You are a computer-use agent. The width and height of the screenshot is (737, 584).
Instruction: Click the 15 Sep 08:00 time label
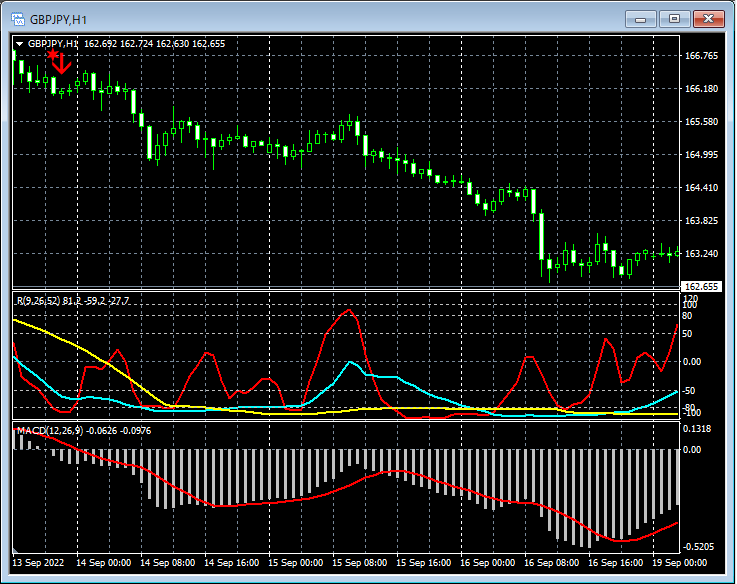[358, 563]
